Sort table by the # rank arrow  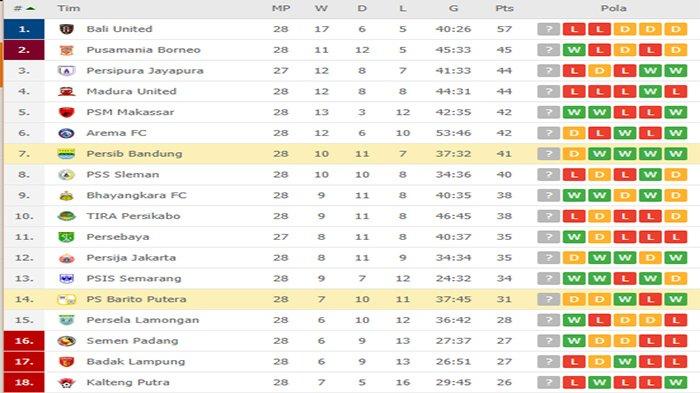click(30, 8)
